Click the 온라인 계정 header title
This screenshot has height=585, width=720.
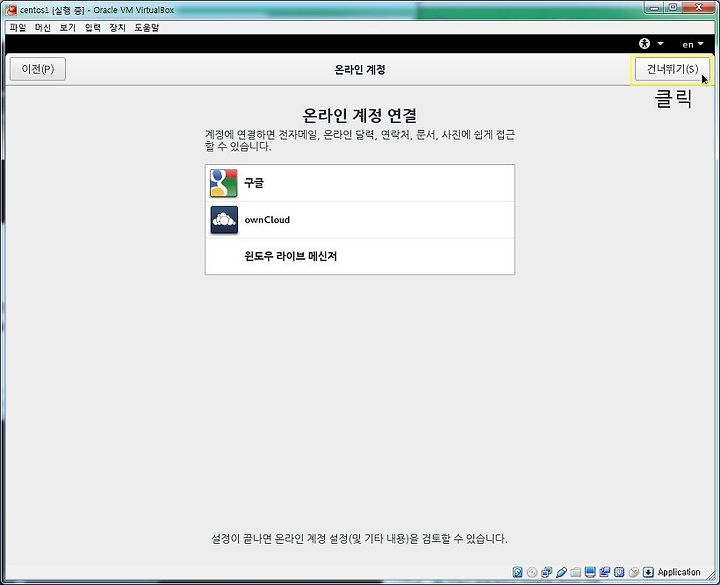click(x=360, y=70)
